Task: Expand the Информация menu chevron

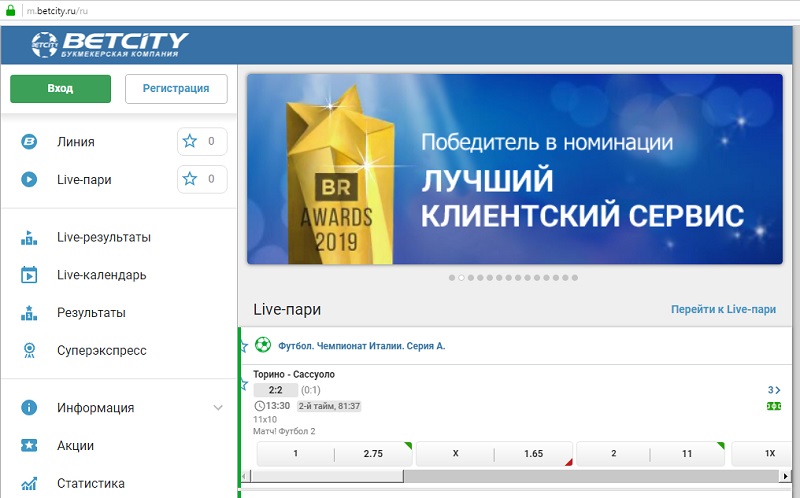Action: [218, 408]
